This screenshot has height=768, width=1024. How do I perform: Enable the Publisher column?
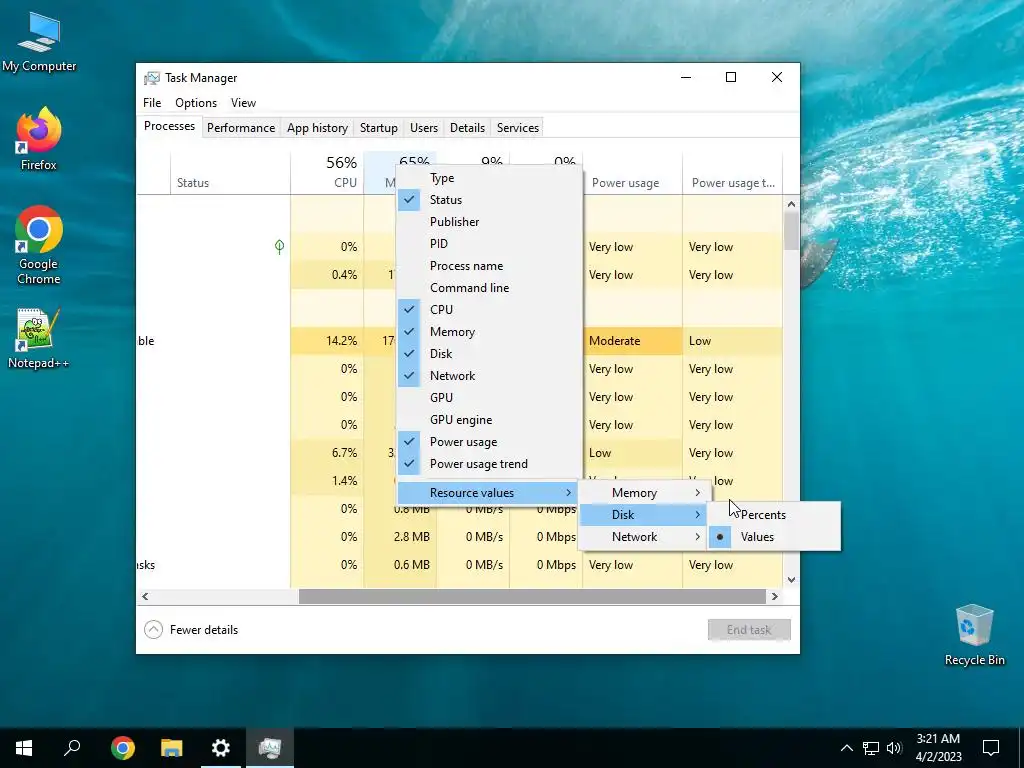tap(488, 222)
